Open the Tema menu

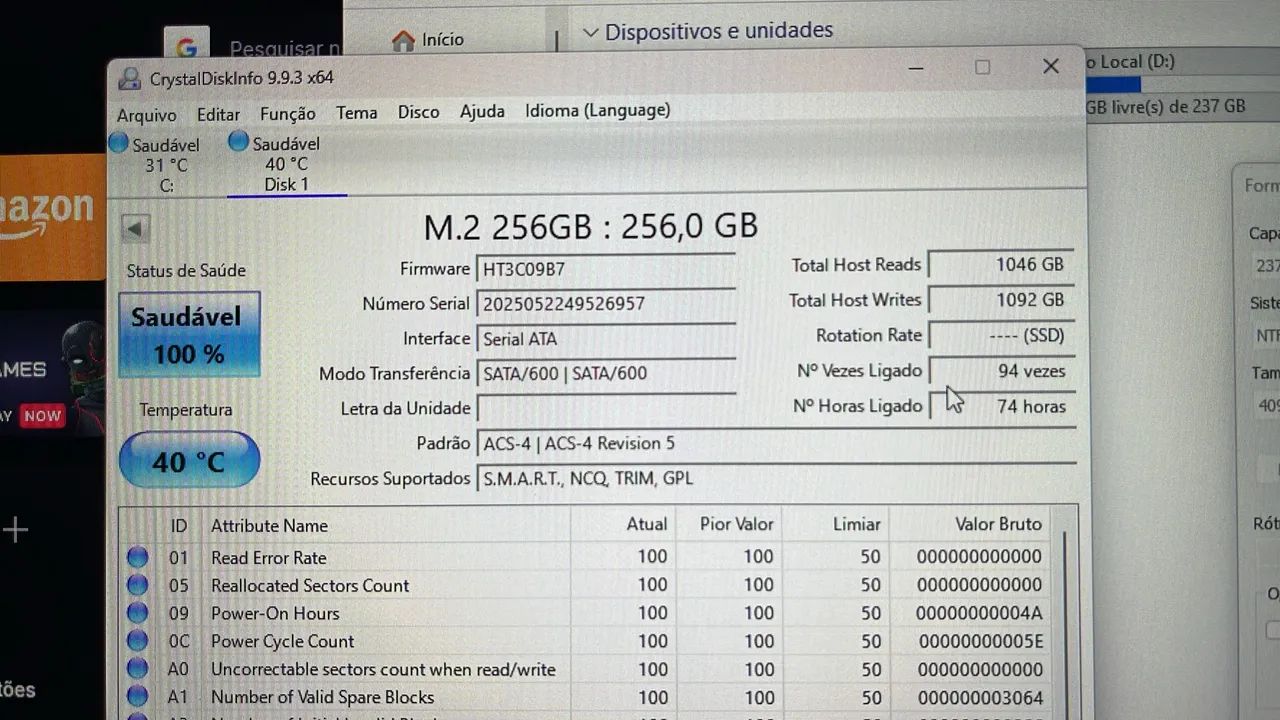click(357, 112)
